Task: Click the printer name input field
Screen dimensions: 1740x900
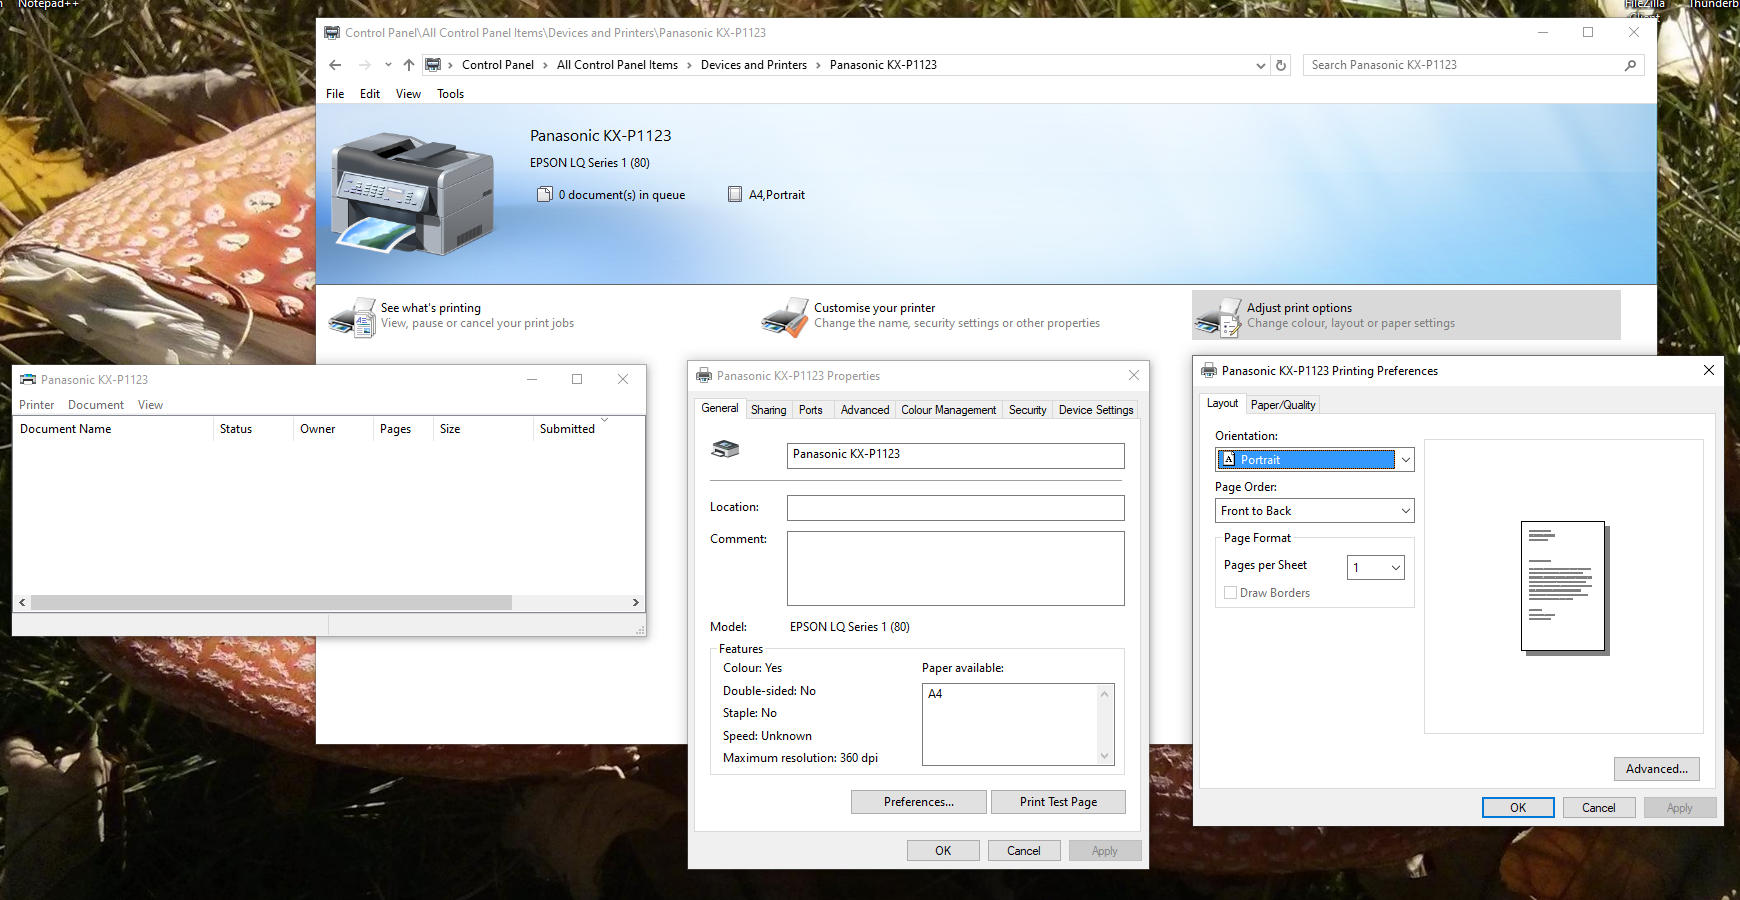Action: click(x=955, y=455)
